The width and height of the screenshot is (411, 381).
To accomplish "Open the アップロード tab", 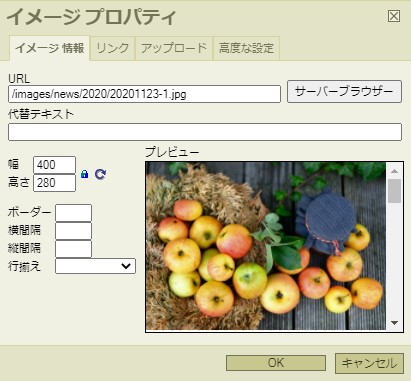I will [x=174, y=49].
